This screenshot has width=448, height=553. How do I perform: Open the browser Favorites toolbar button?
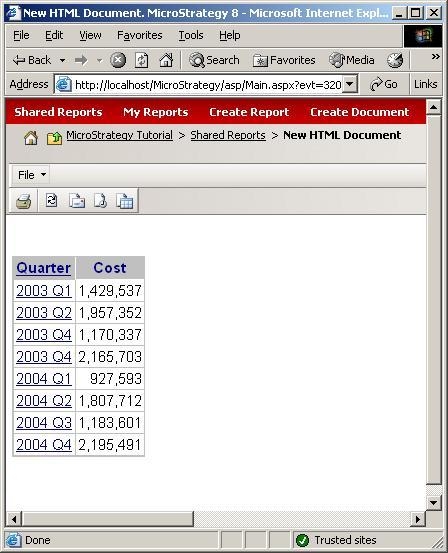pyautogui.click(x=284, y=60)
